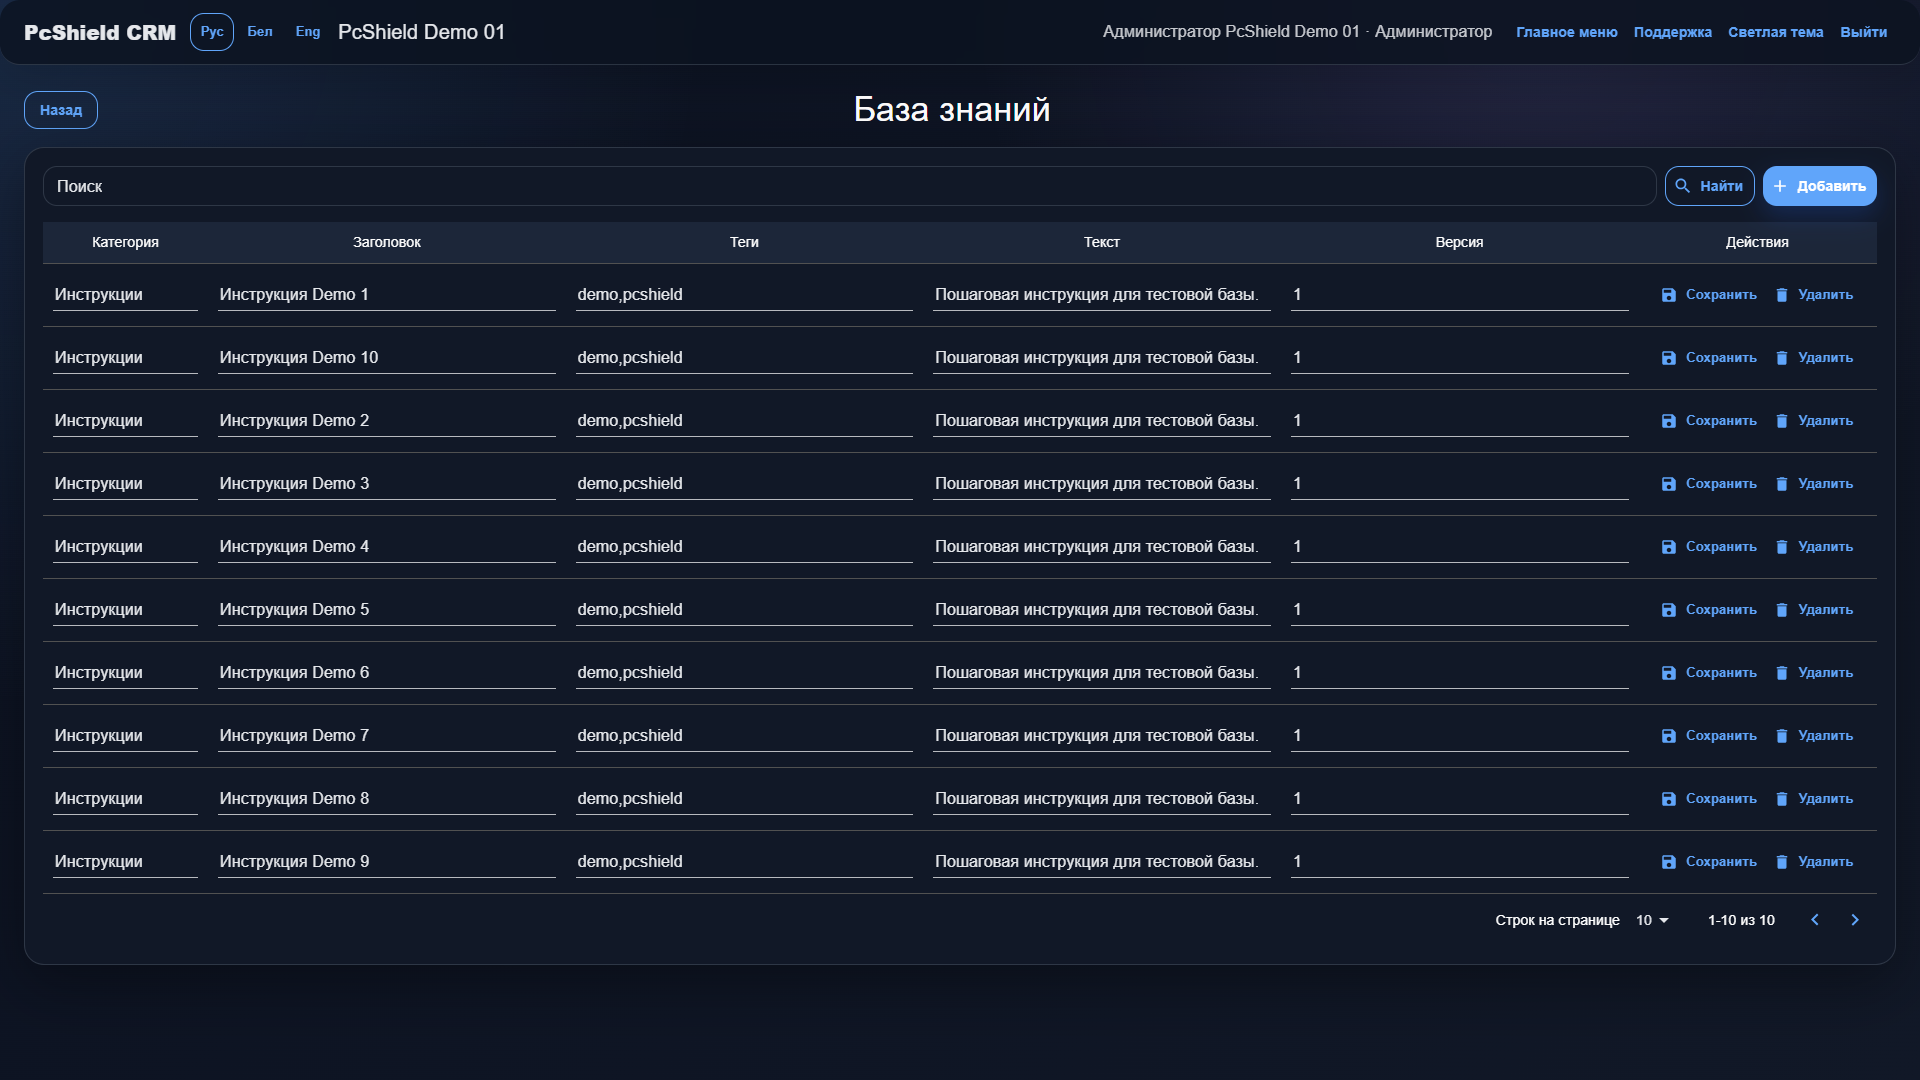Open Поддержка support link
Screen dimensions: 1920x1080
(1673, 32)
